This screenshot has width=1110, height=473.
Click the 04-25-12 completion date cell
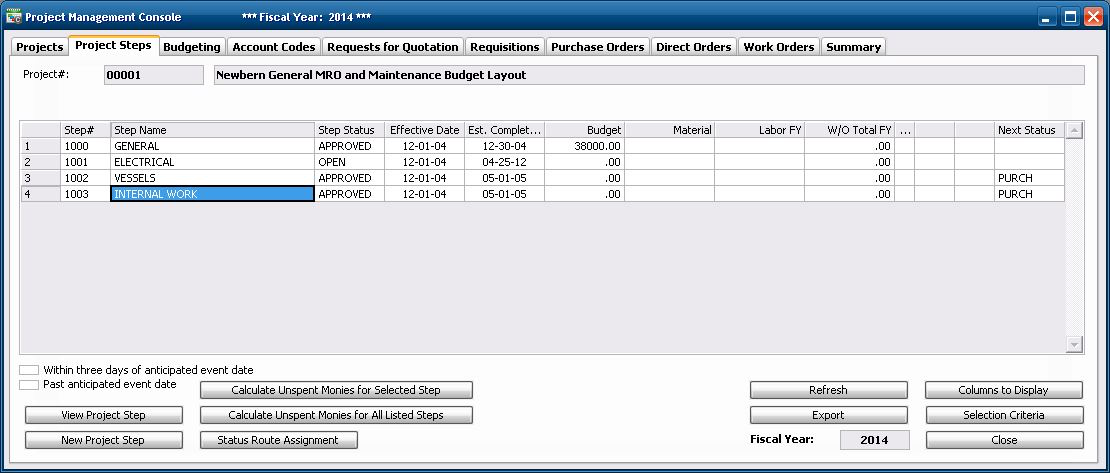(x=505, y=162)
